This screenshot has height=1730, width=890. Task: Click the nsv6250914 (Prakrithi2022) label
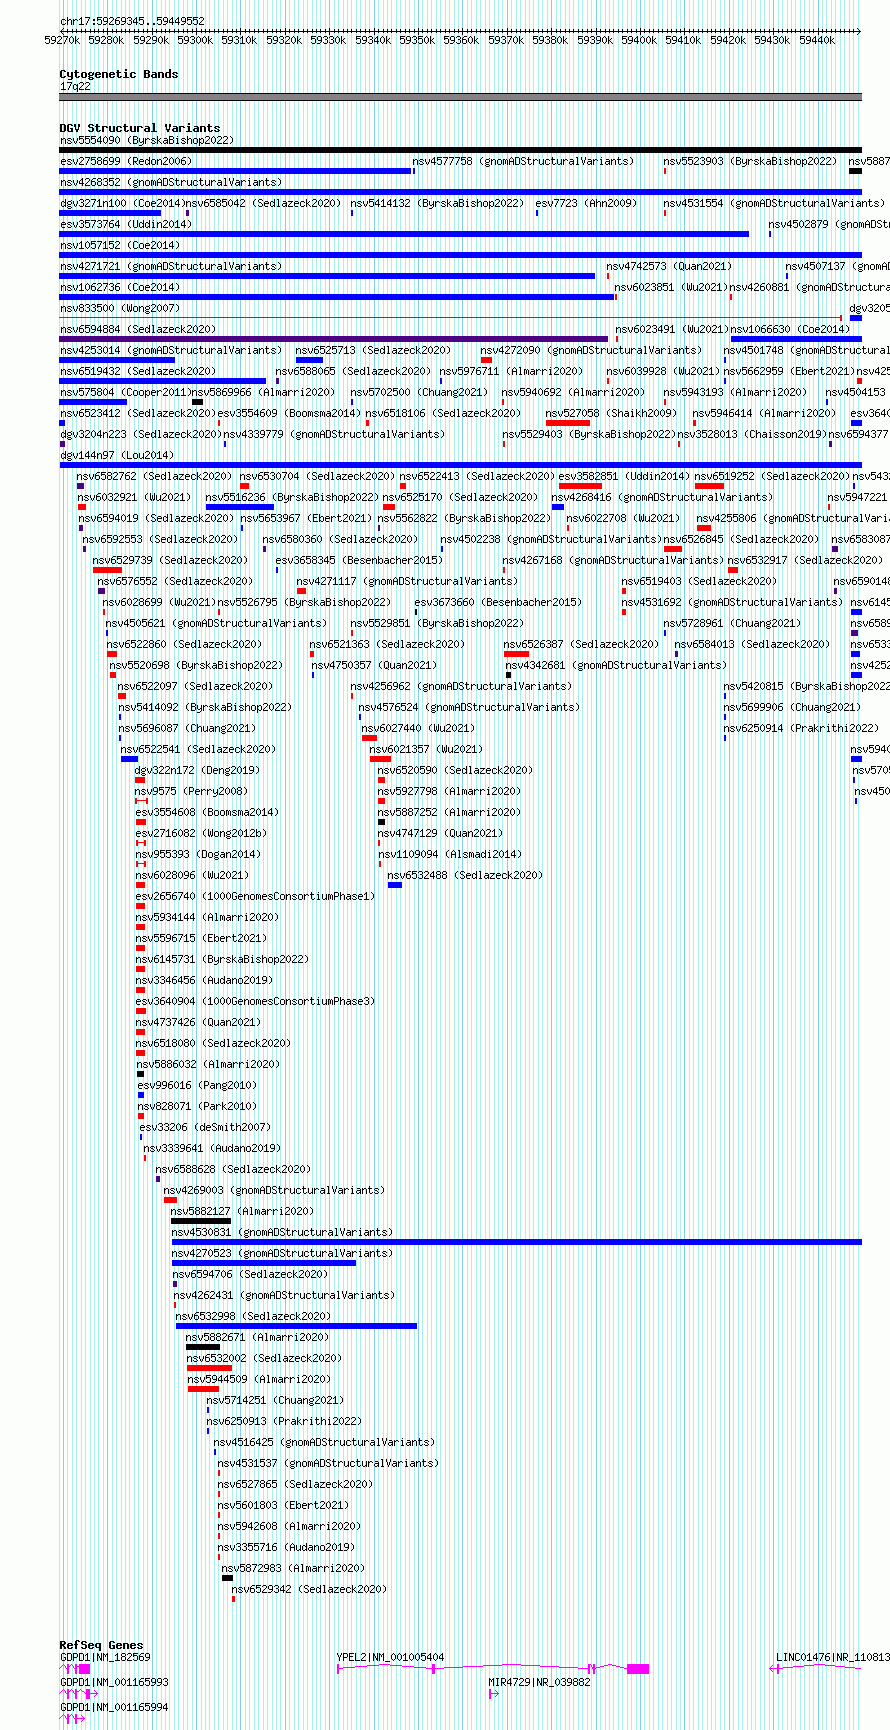[x=802, y=728]
